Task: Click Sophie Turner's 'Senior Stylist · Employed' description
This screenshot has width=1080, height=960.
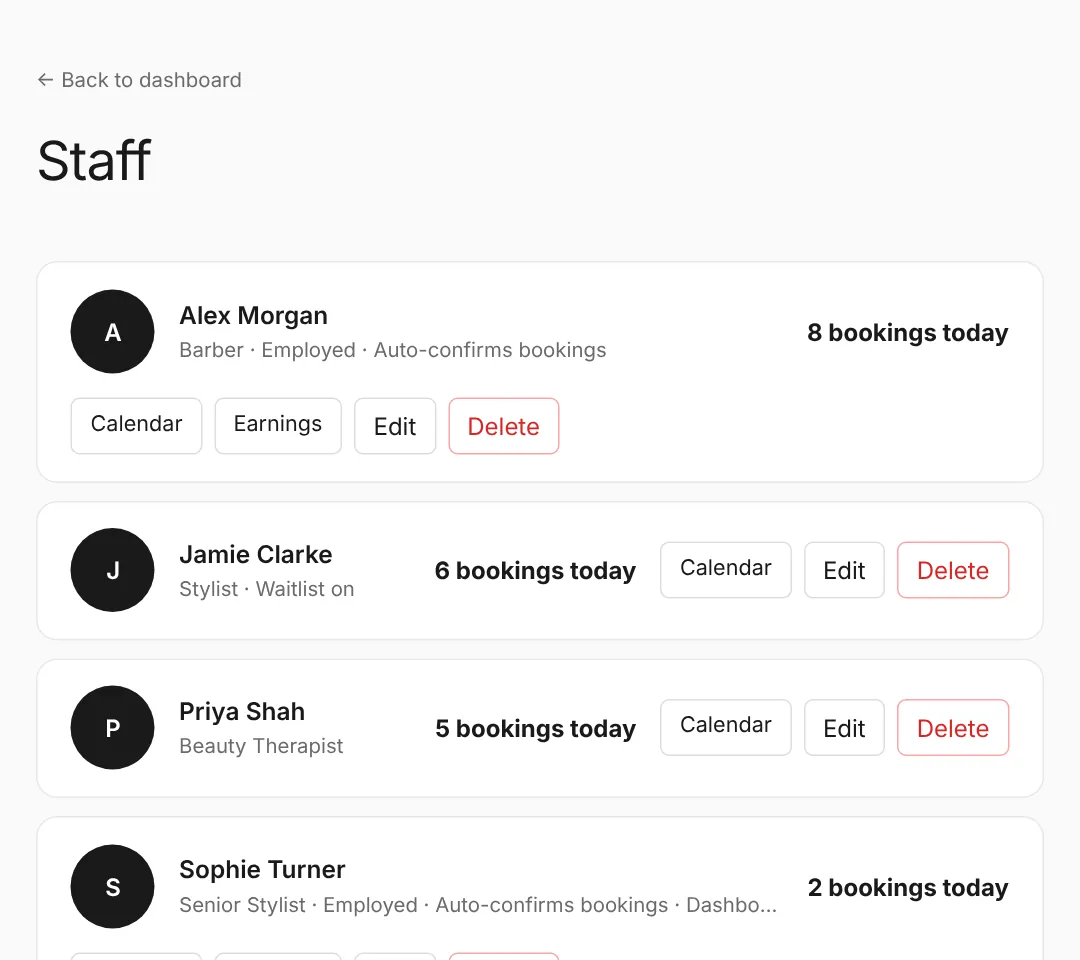Action: pos(478,905)
